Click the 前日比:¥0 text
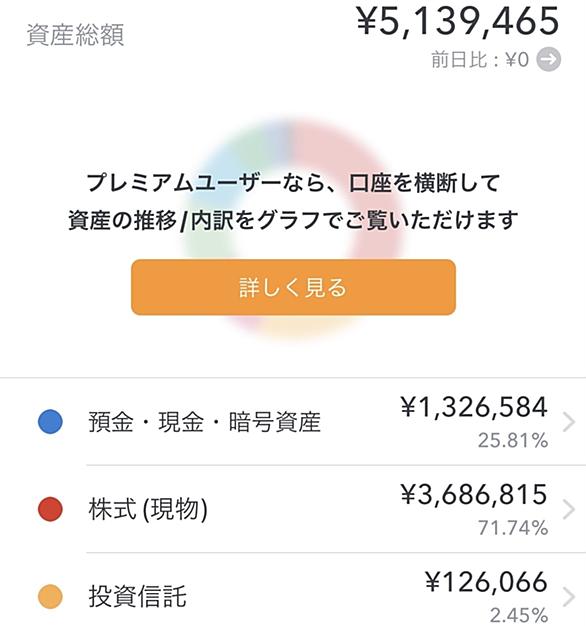 480,60
